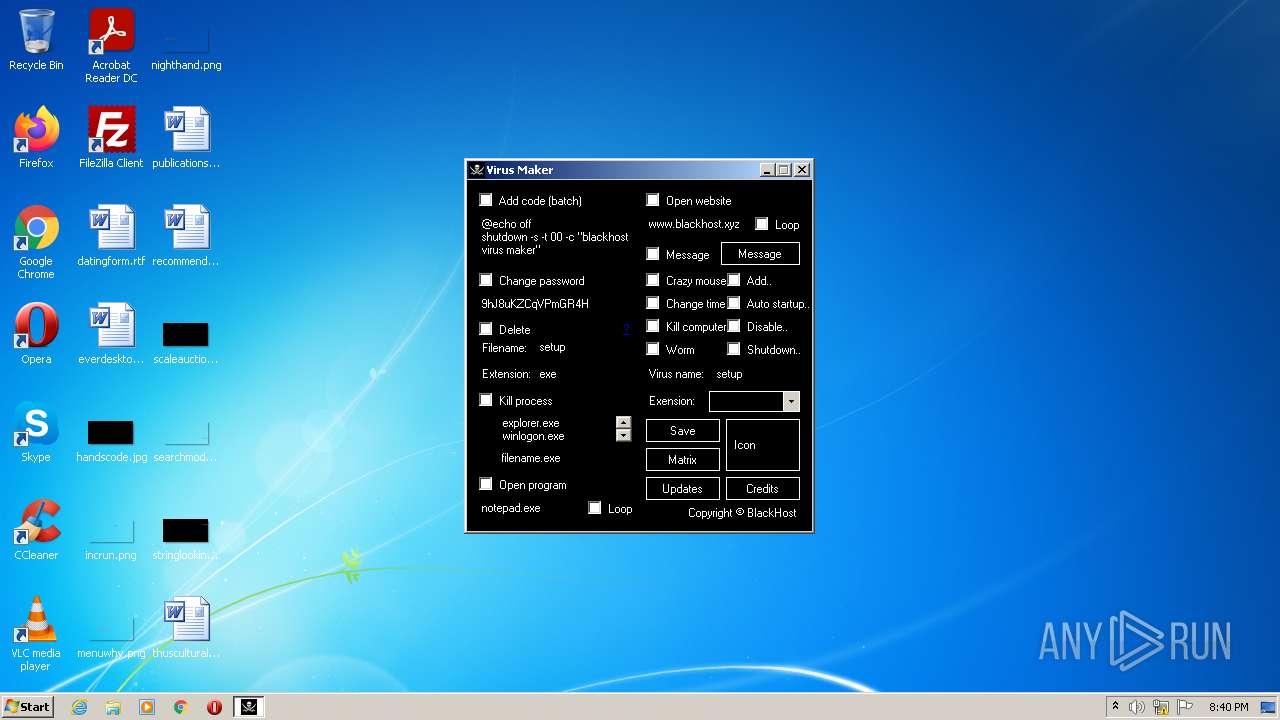The height and width of the screenshot is (720, 1280).
Task: Toggle the Open program checkbox
Action: (486, 484)
